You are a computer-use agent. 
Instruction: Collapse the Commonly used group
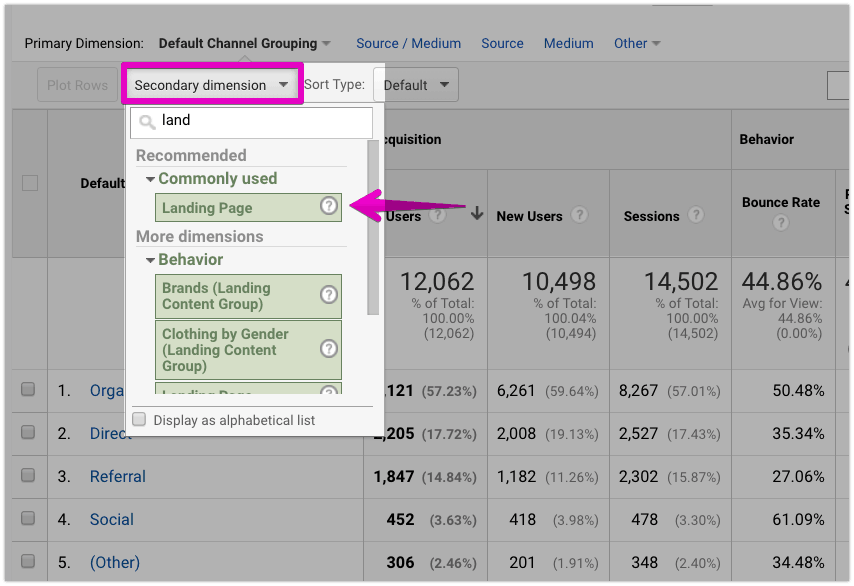pos(150,179)
